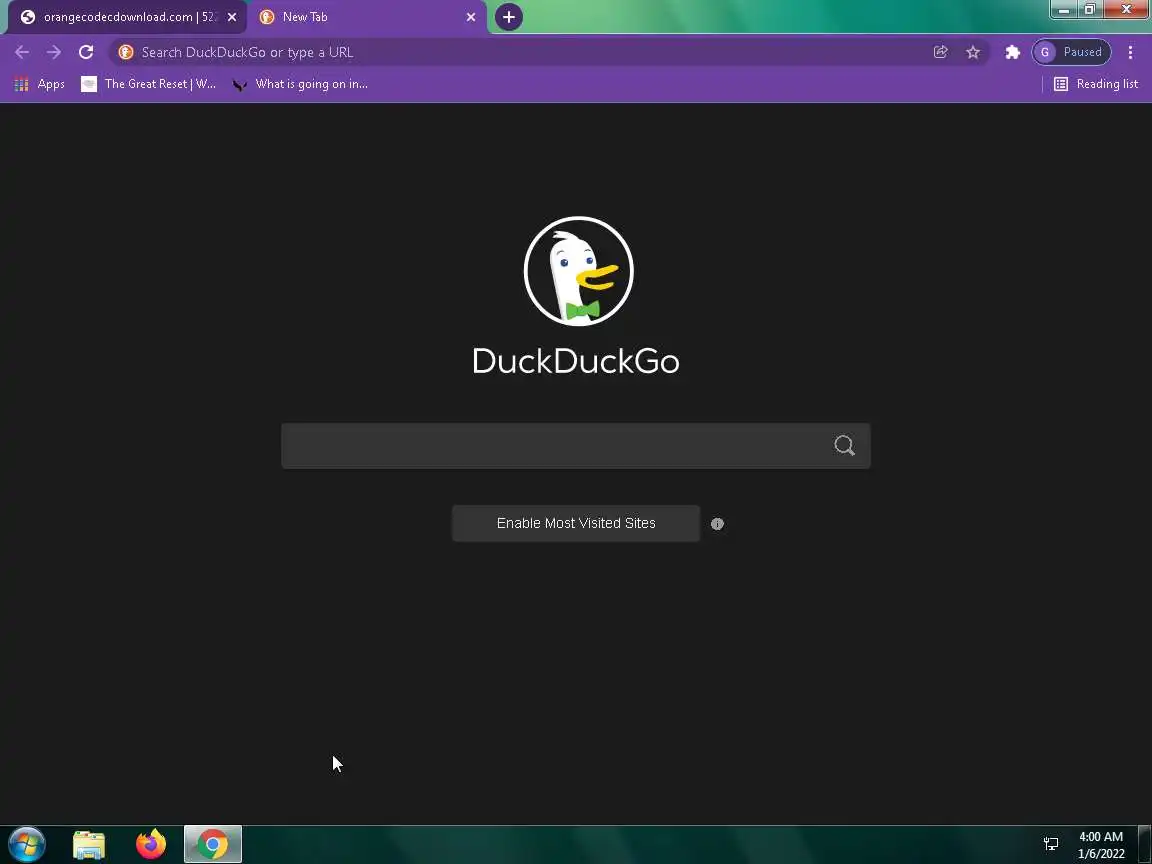Bookmark this tab with the star
1152x864 pixels.
[973, 52]
